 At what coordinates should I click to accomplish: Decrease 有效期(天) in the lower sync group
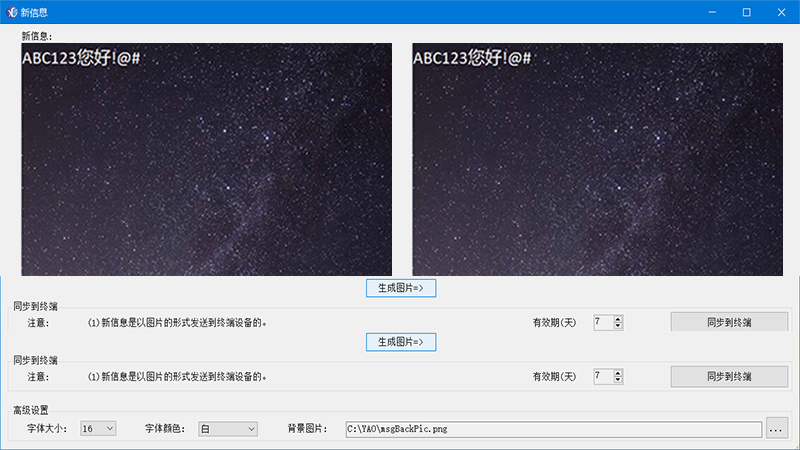(618, 380)
